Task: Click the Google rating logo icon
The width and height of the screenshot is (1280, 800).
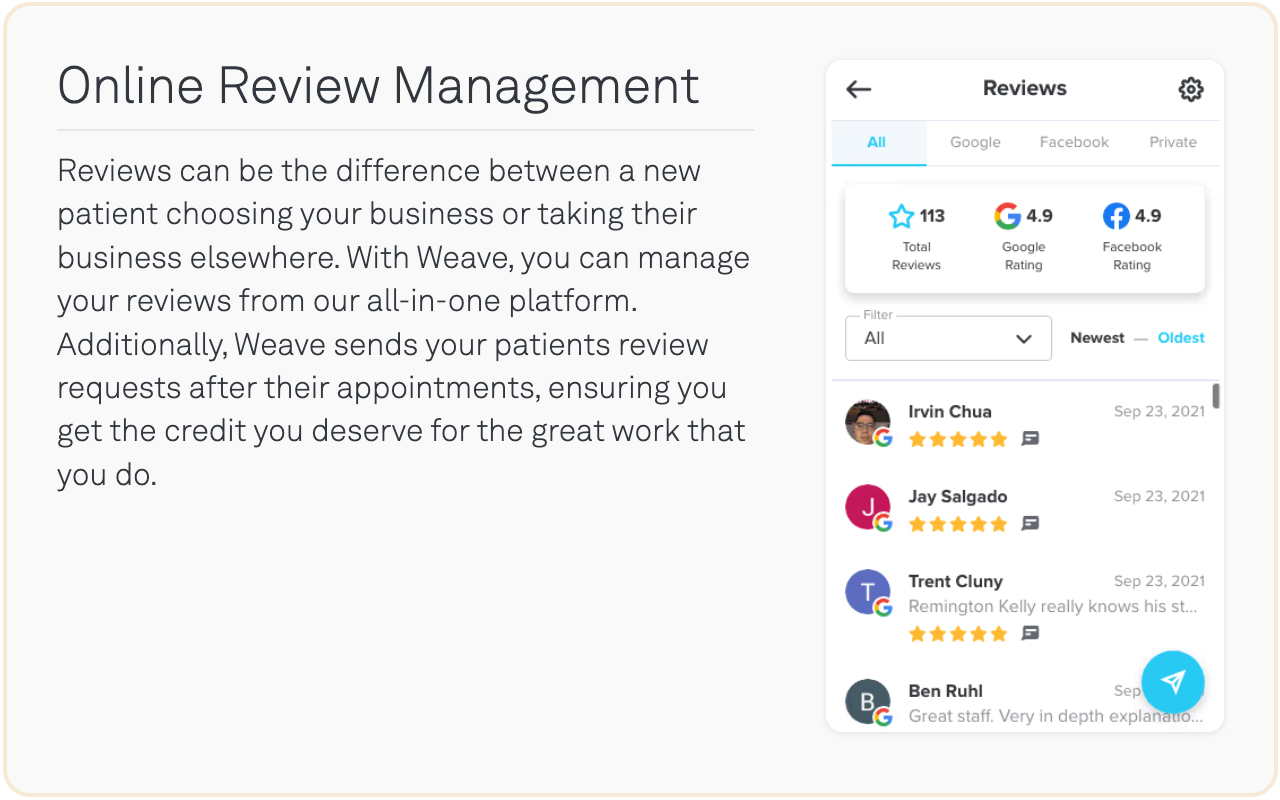Action: 1007,216
